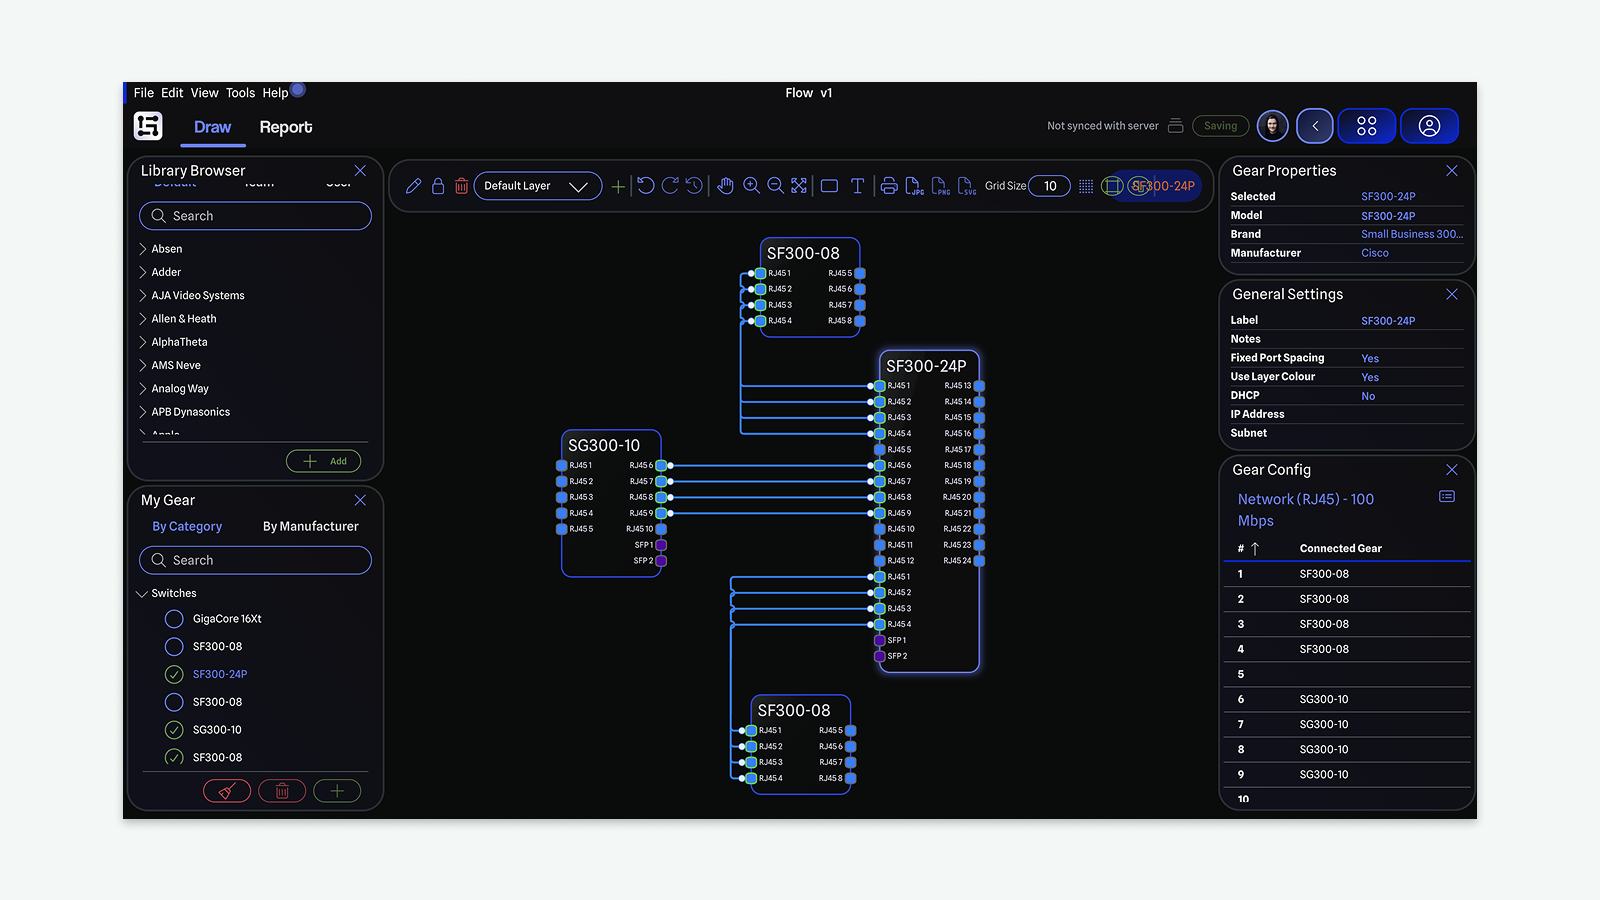Click the Add button in Library Browser
This screenshot has width=1600, height=900.
[x=324, y=461]
